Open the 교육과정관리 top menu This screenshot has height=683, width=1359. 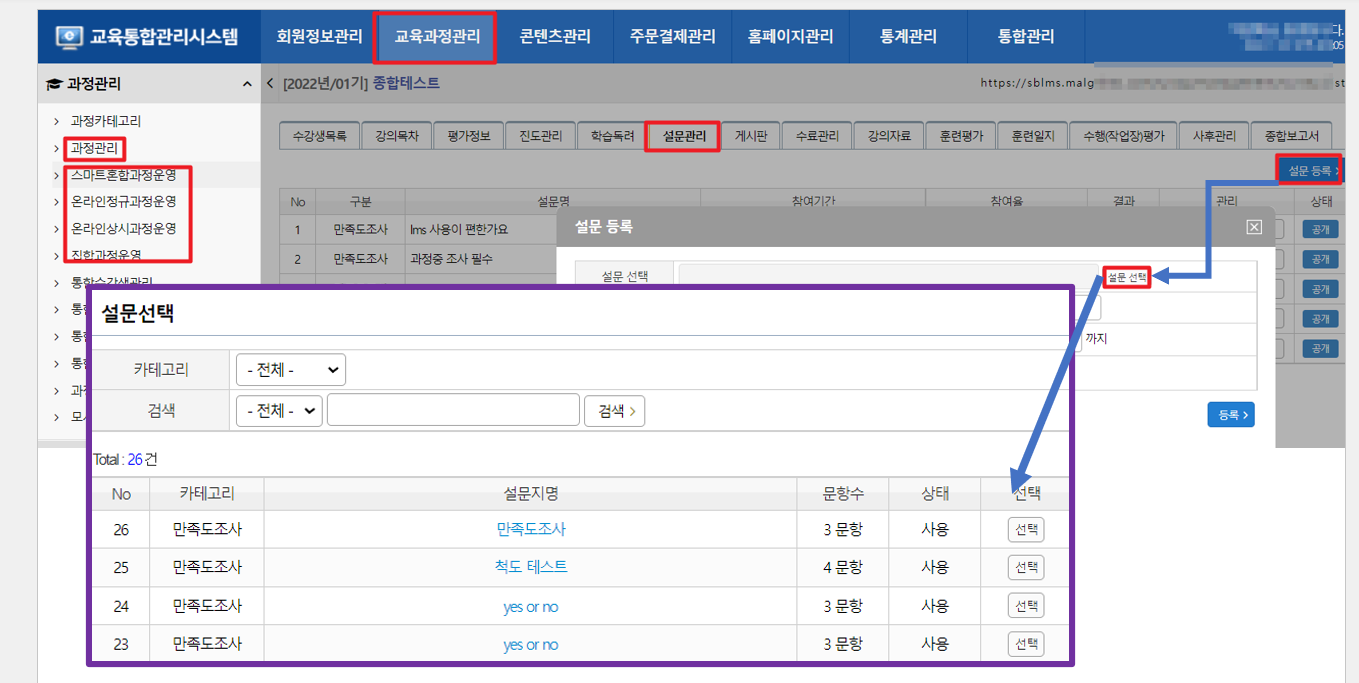pos(437,37)
